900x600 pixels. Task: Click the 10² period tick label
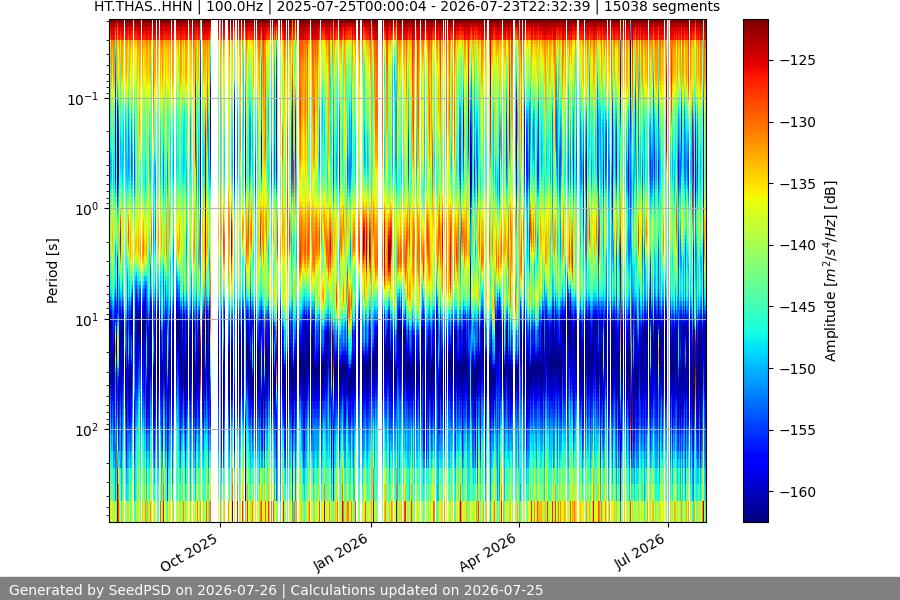tap(87, 430)
